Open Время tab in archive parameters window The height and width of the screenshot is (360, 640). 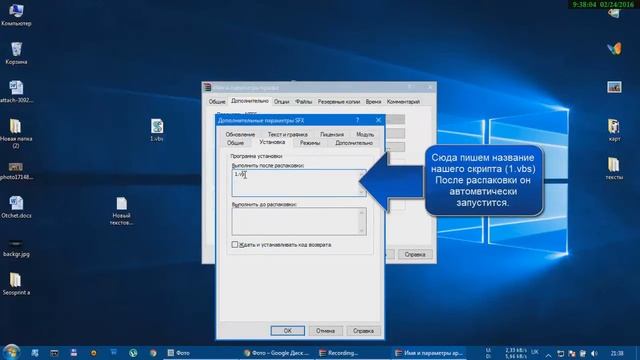[x=373, y=102]
